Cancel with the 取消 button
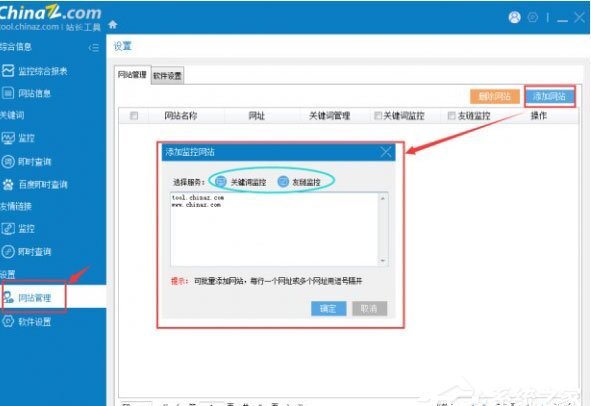 (369, 309)
